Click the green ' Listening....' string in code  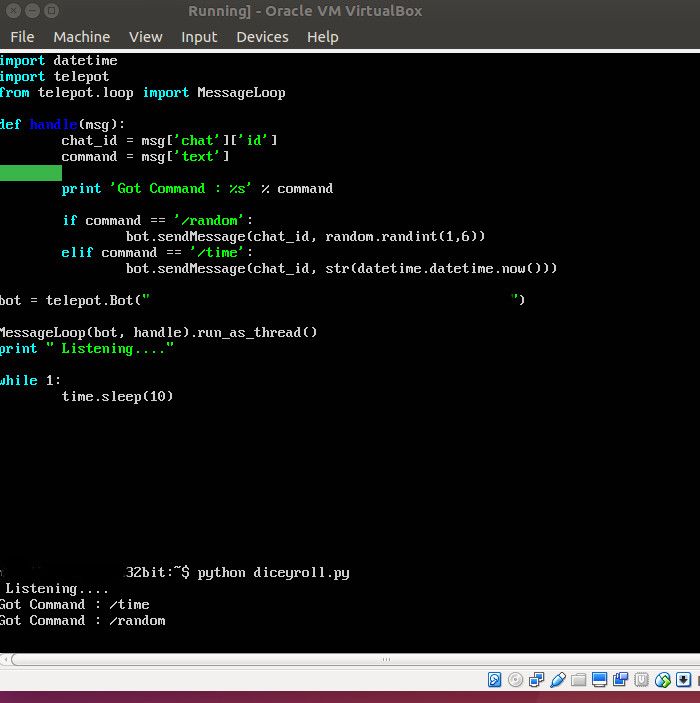(110, 348)
